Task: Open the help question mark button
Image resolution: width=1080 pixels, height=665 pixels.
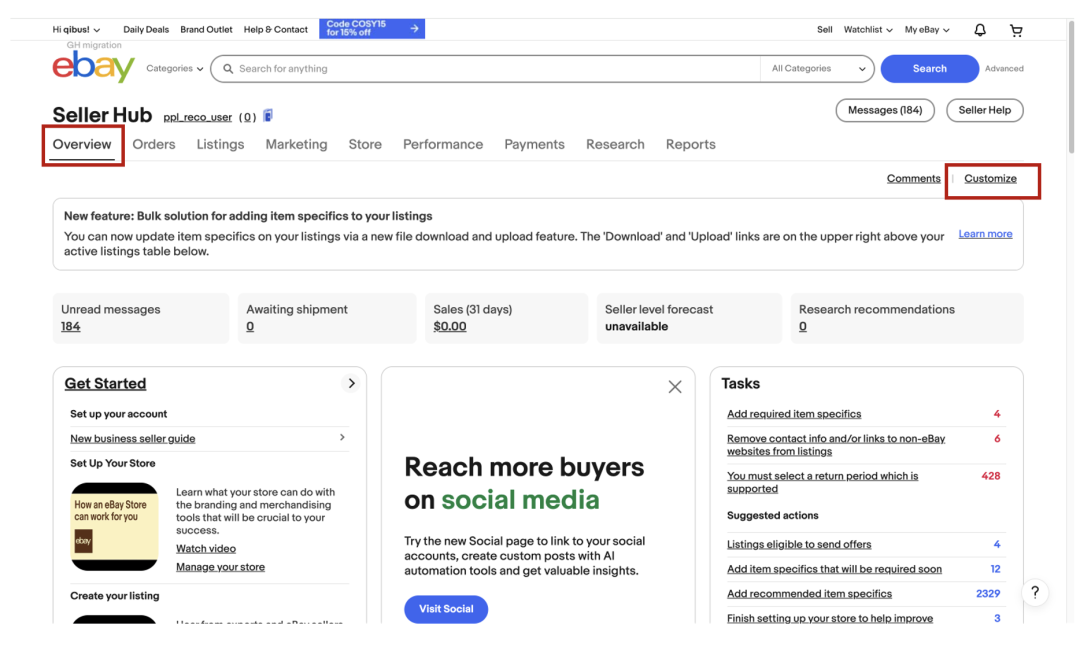Action: point(1035,593)
